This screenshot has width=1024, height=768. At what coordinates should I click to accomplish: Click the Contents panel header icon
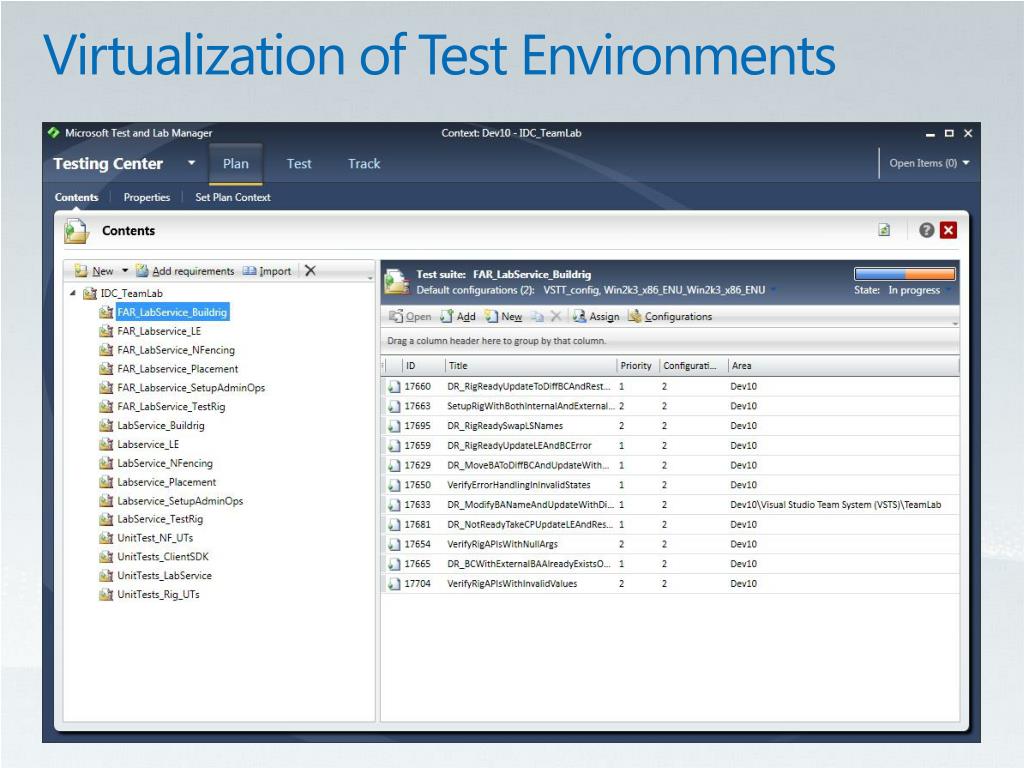[x=76, y=231]
